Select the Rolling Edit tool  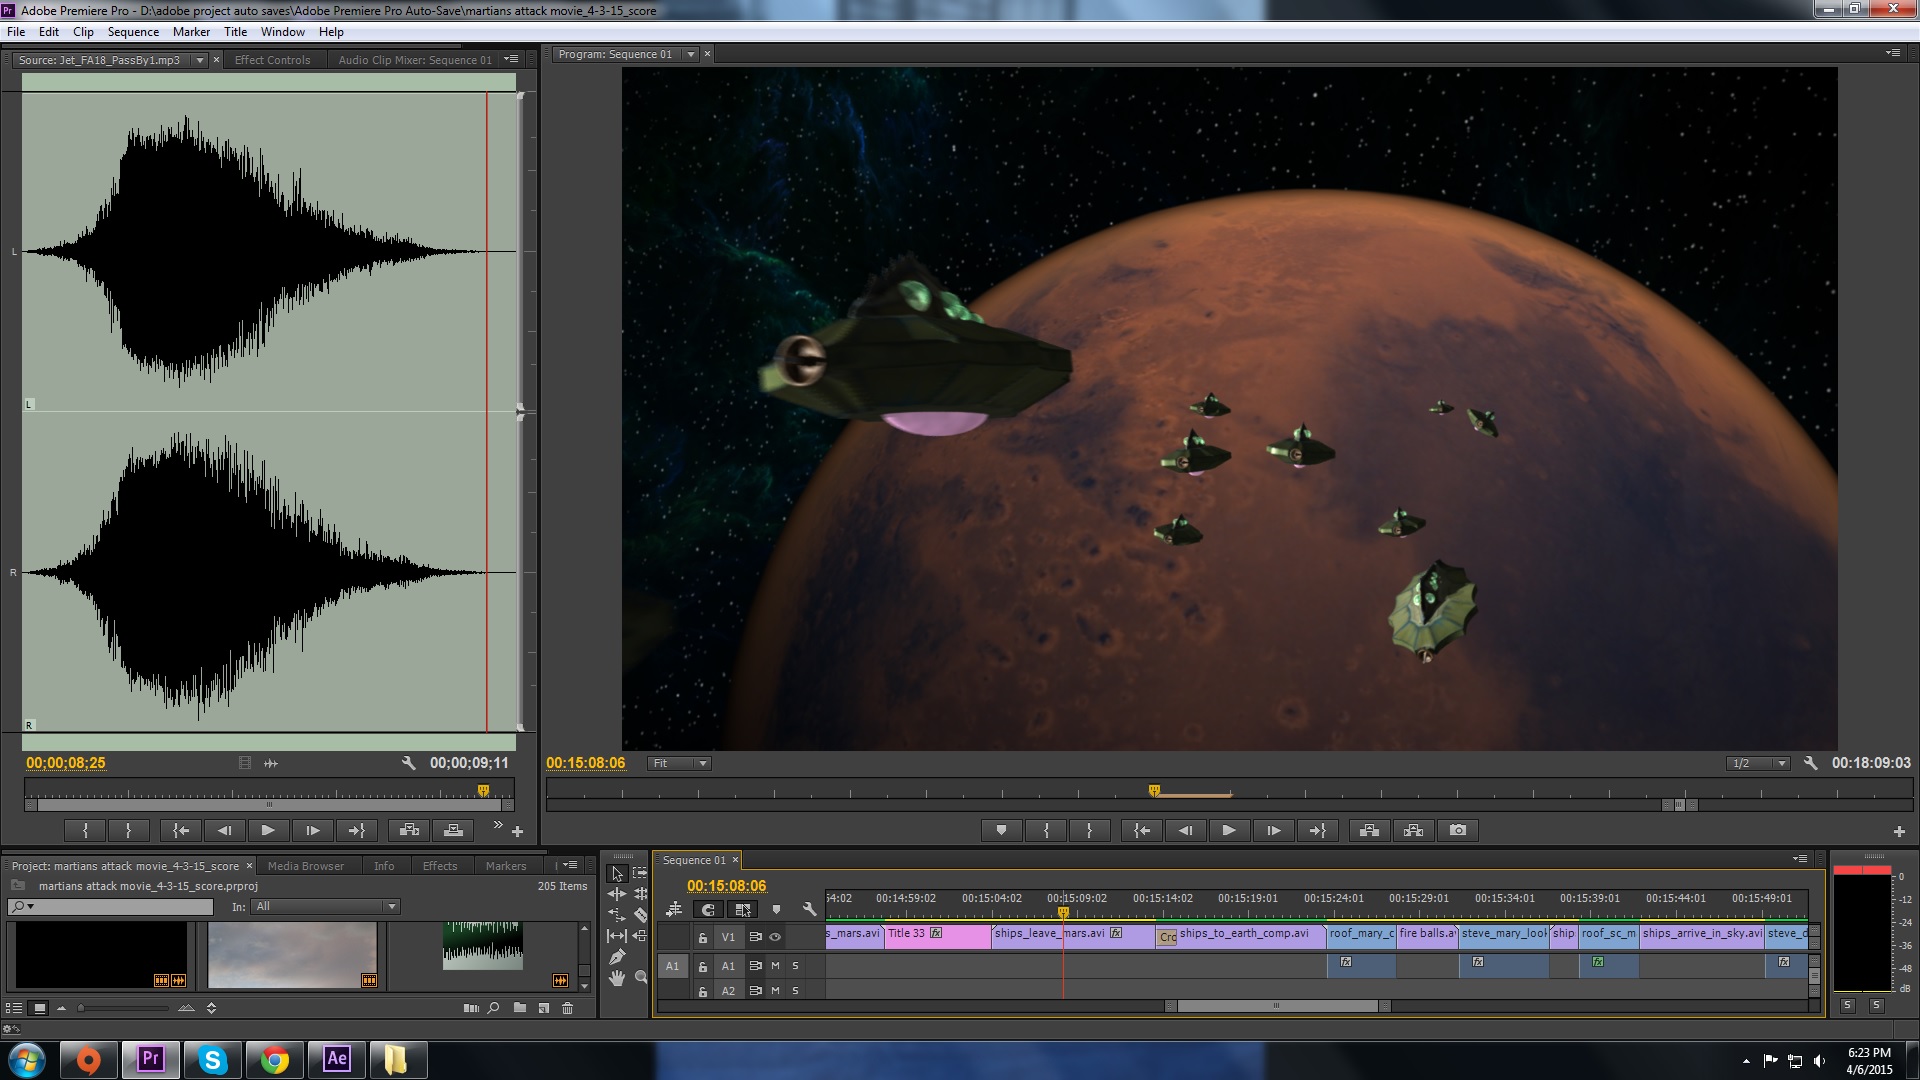click(640, 894)
